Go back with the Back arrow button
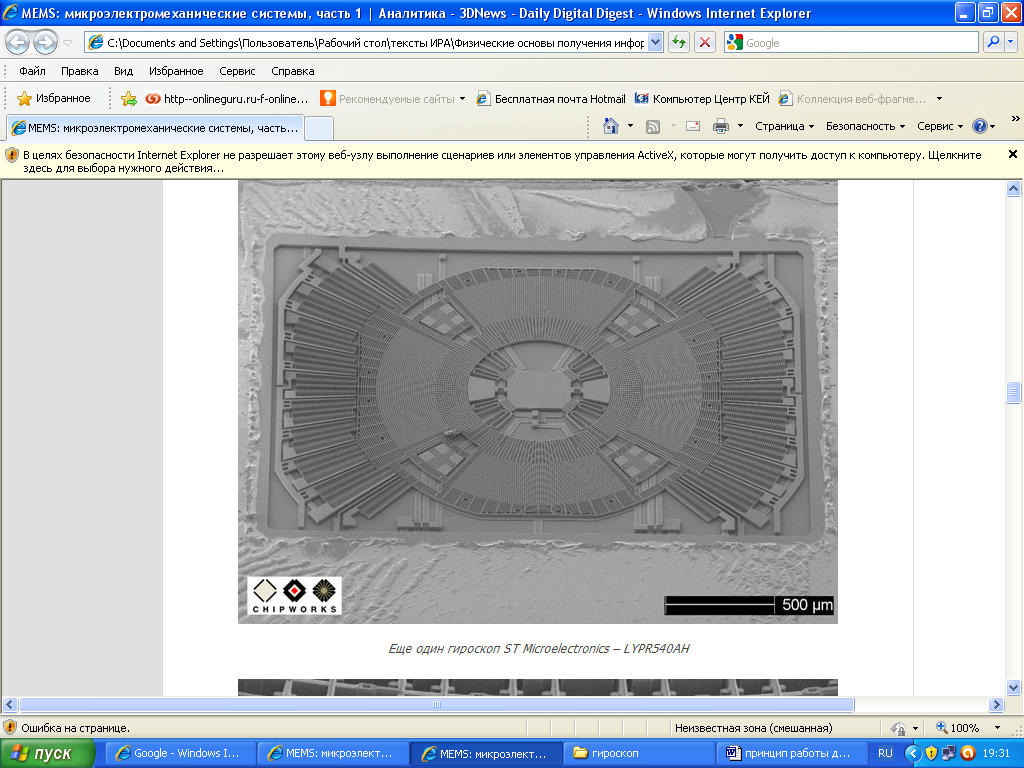This screenshot has width=1024, height=768. coord(18,43)
